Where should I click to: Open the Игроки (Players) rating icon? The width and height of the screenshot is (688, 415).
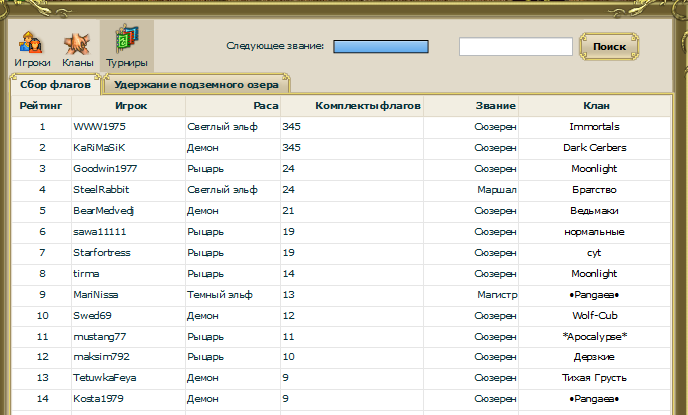tap(32, 46)
